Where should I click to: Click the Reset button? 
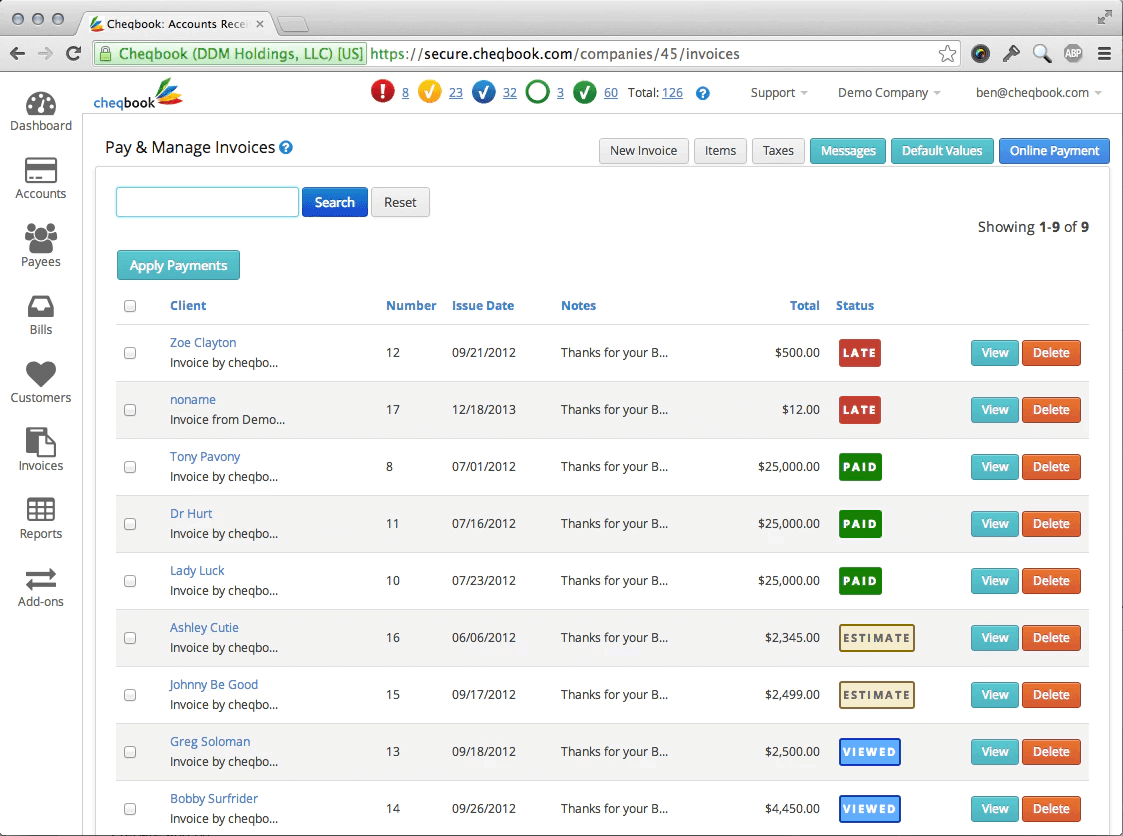(x=400, y=203)
